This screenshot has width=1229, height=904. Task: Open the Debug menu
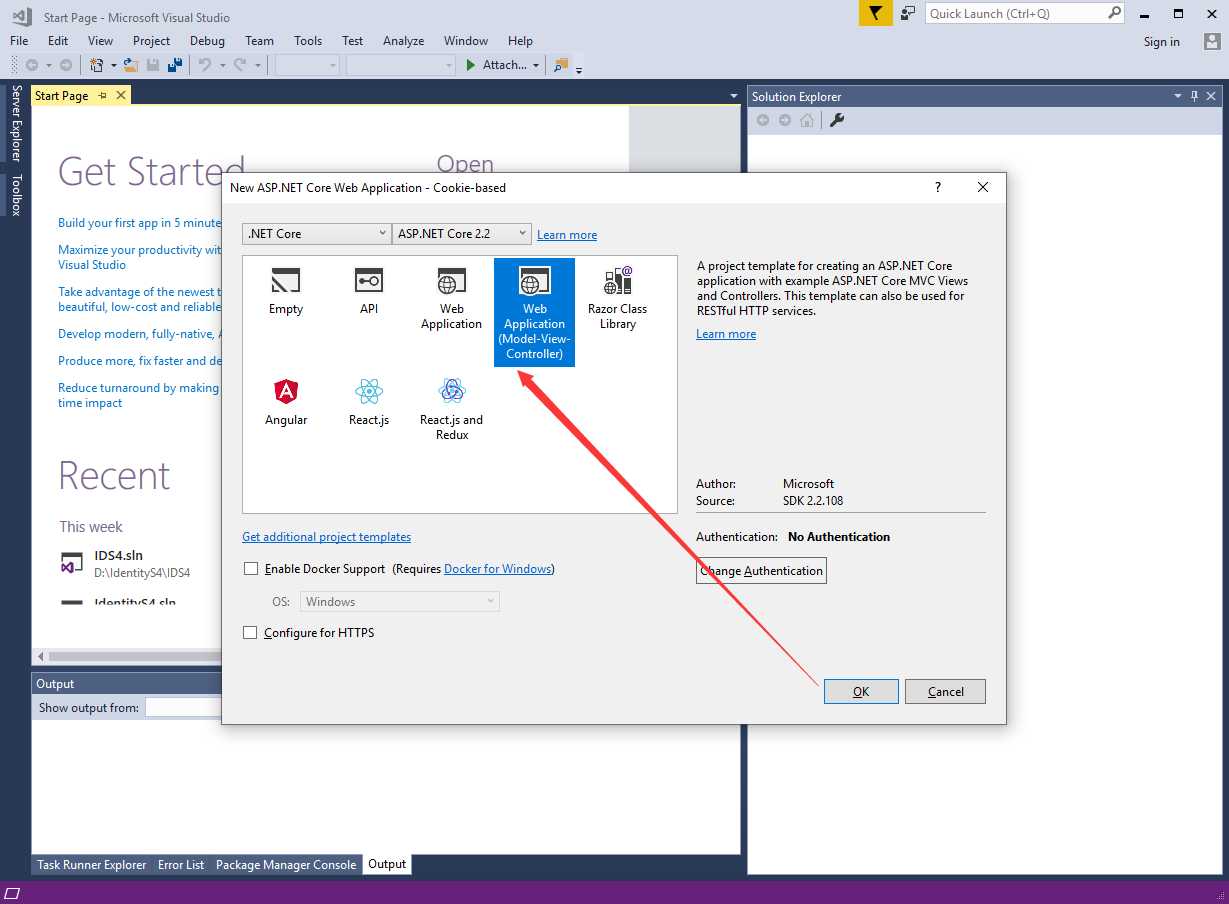coord(207,41)
